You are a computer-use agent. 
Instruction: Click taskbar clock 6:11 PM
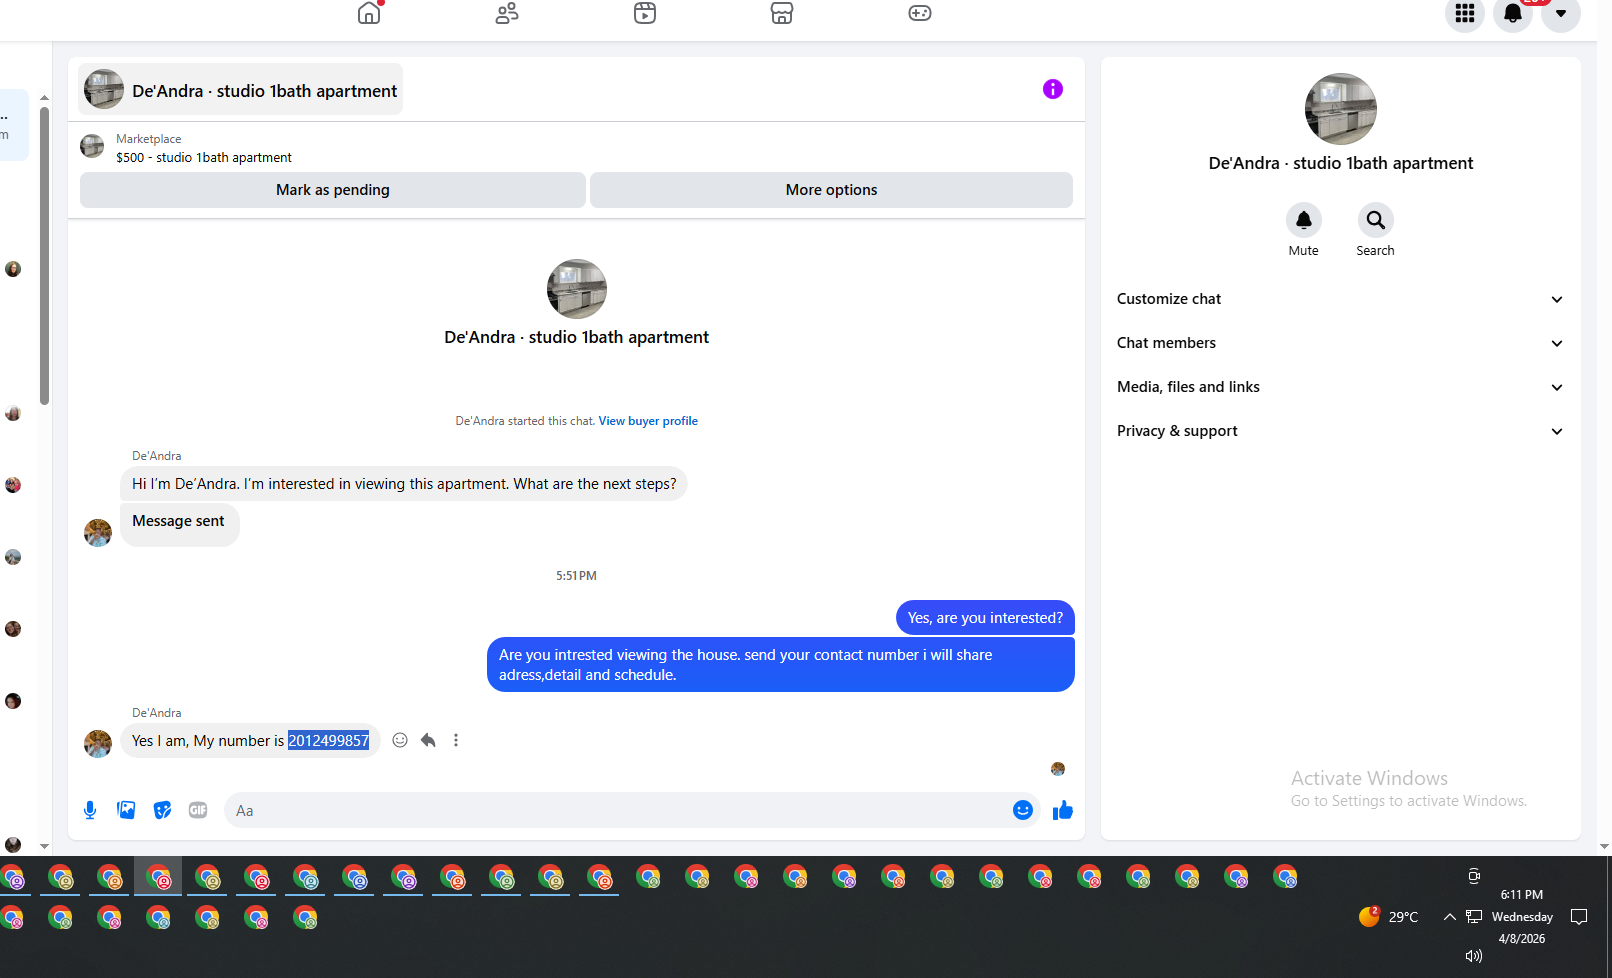coord(1522,895)
